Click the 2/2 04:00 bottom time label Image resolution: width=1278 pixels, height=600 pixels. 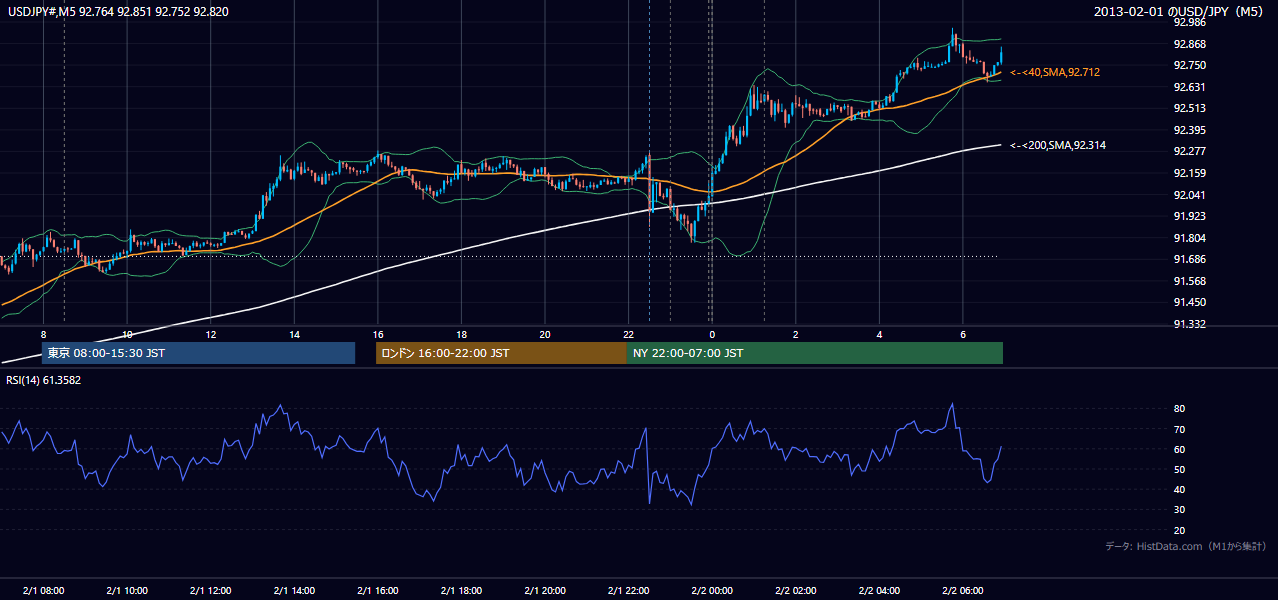(879, 591)
